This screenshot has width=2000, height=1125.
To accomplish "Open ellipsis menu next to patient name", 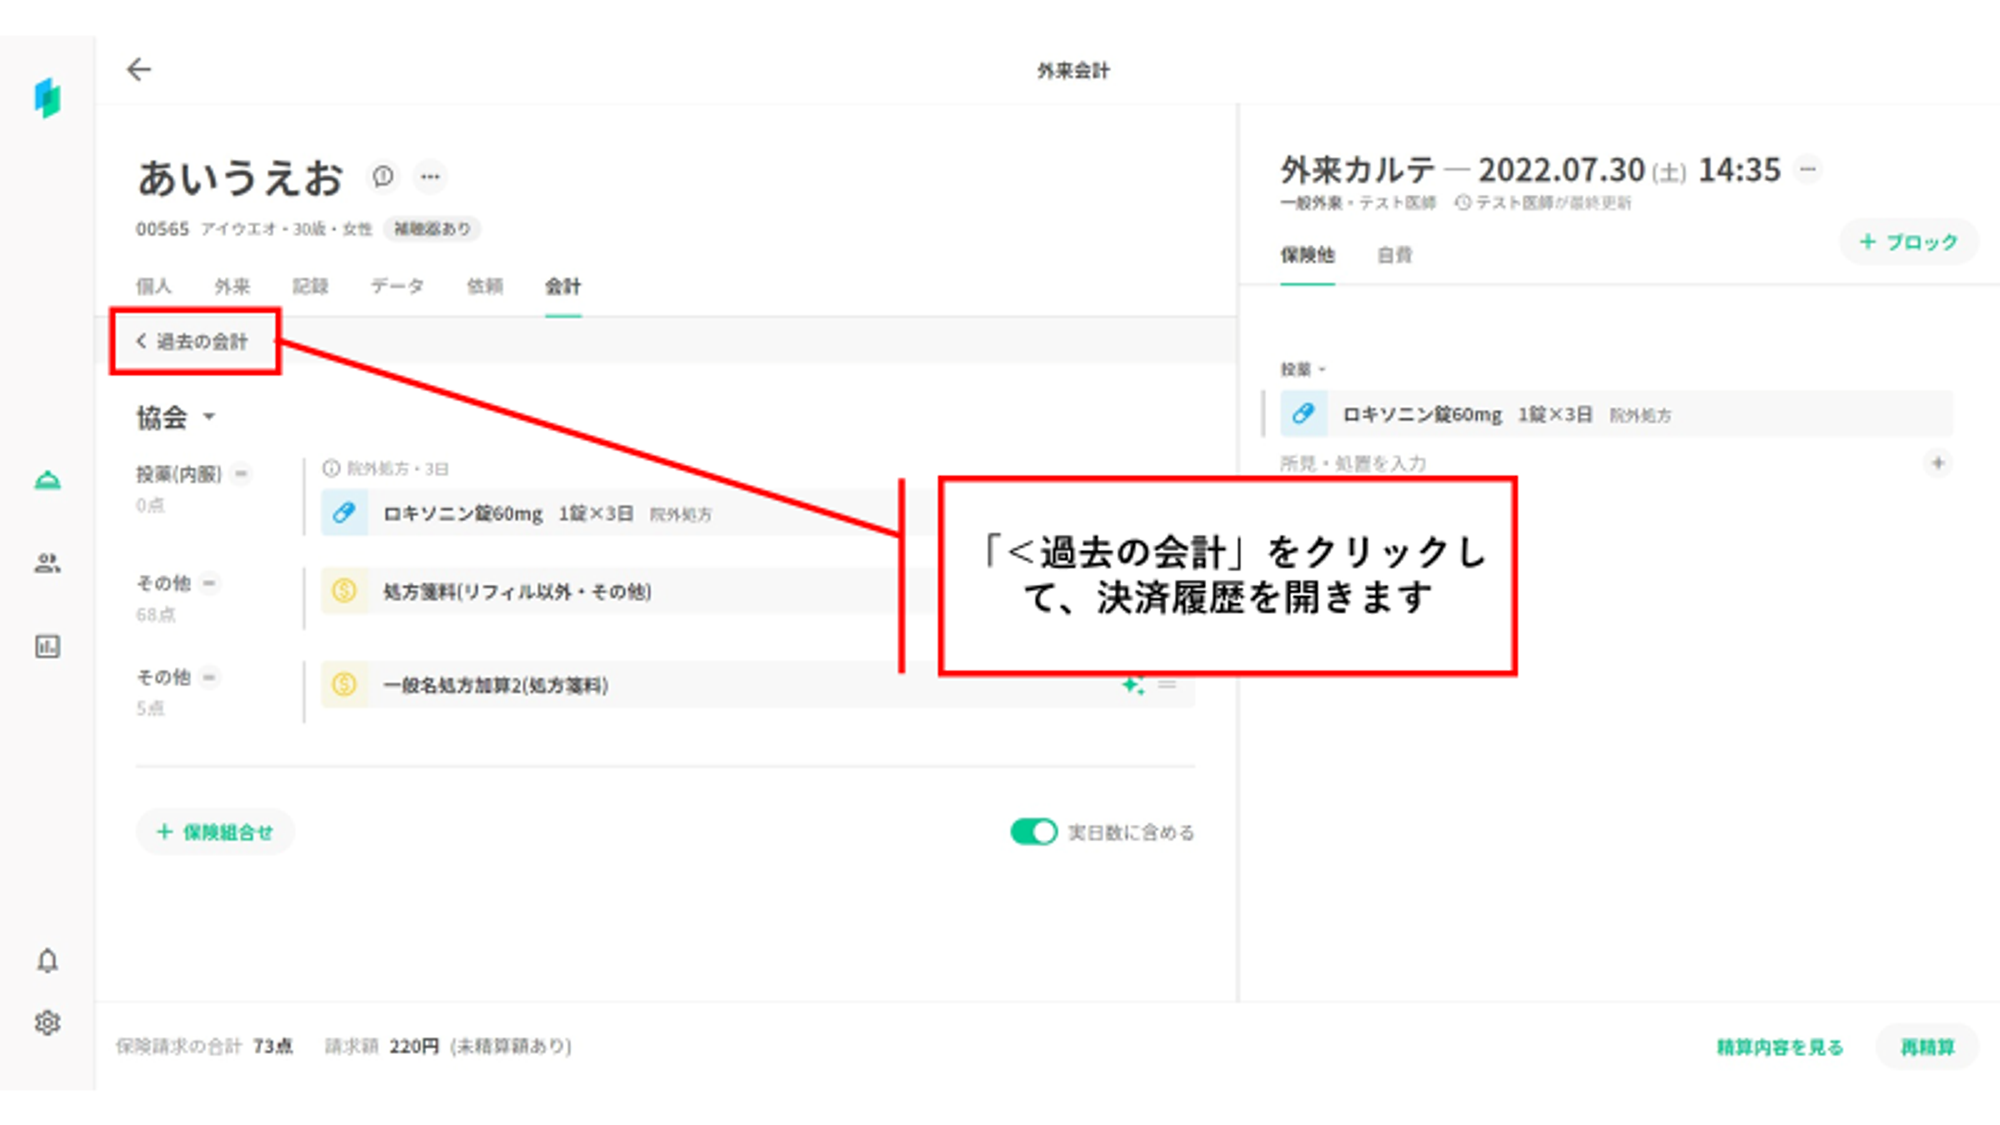I will tap(430, 177).
